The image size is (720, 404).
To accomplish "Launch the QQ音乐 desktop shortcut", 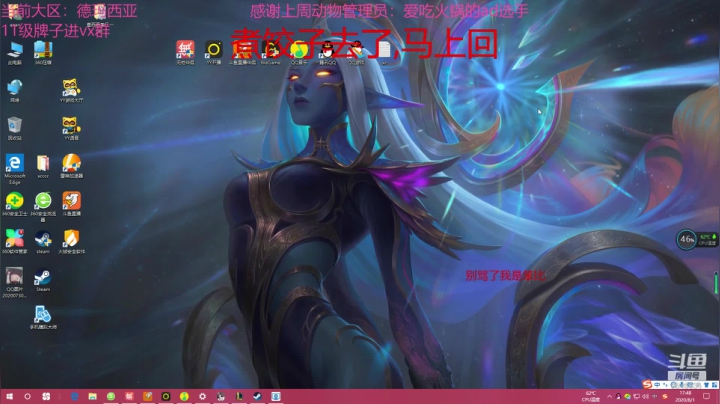I will click(x=299, y=53).
